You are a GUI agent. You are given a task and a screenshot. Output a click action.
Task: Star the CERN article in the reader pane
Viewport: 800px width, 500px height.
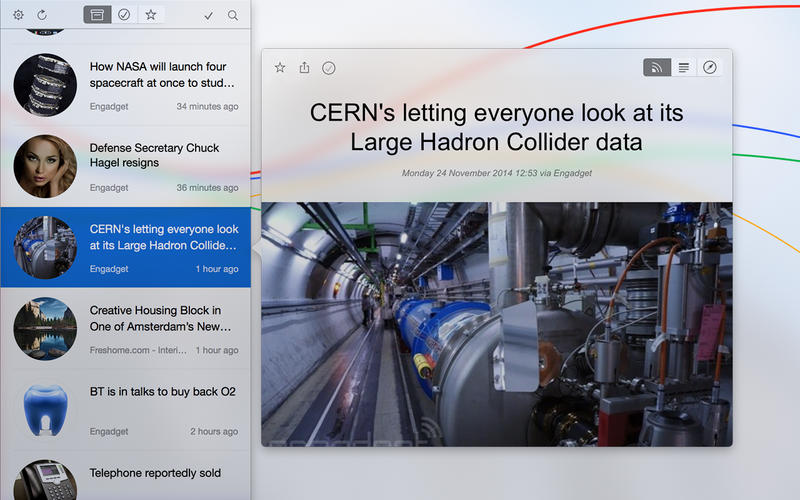click(280, 68)
